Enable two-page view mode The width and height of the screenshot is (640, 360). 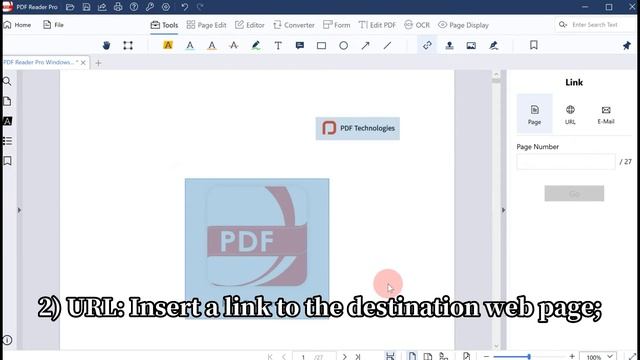(427, 356)
